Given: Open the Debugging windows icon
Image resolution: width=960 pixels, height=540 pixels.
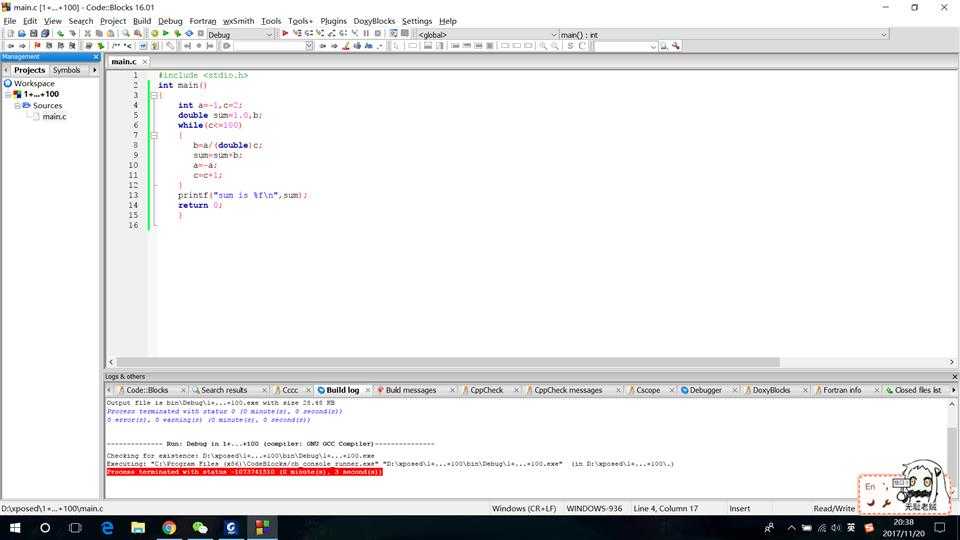Looking at the screenshot, I should pyautogui.click(x=394, y=34).
